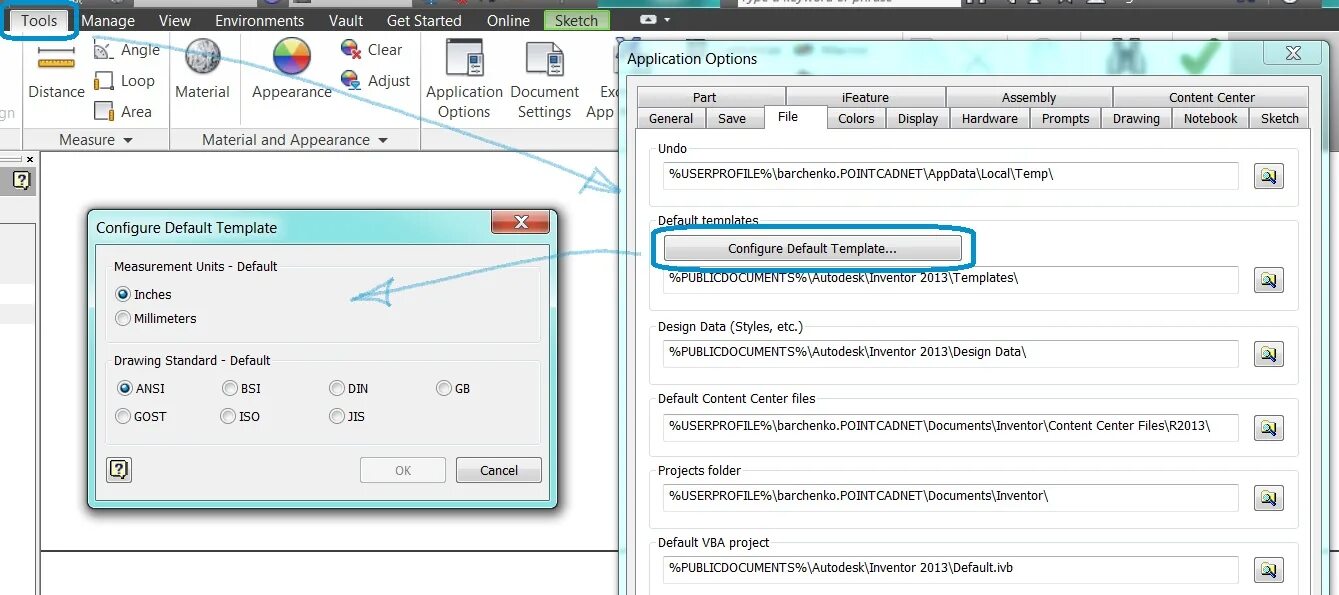Click the Default templates path field
Image resolution: width=1339 pixels, height=595 pixels.
click(951, 279)
